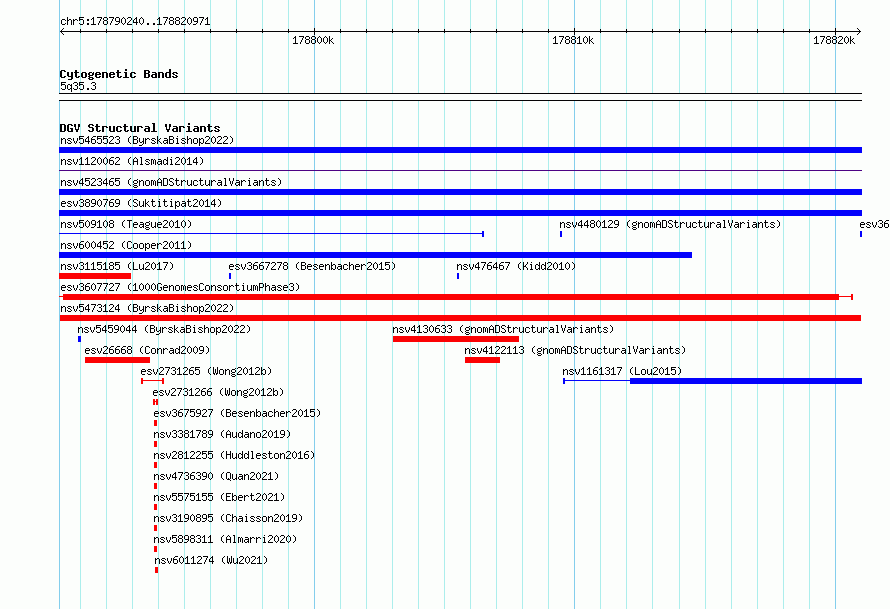Click the chr5:178790240..178820971 coordinate label
This screenshot has width=890, height=609.
(x=135, y=21)
